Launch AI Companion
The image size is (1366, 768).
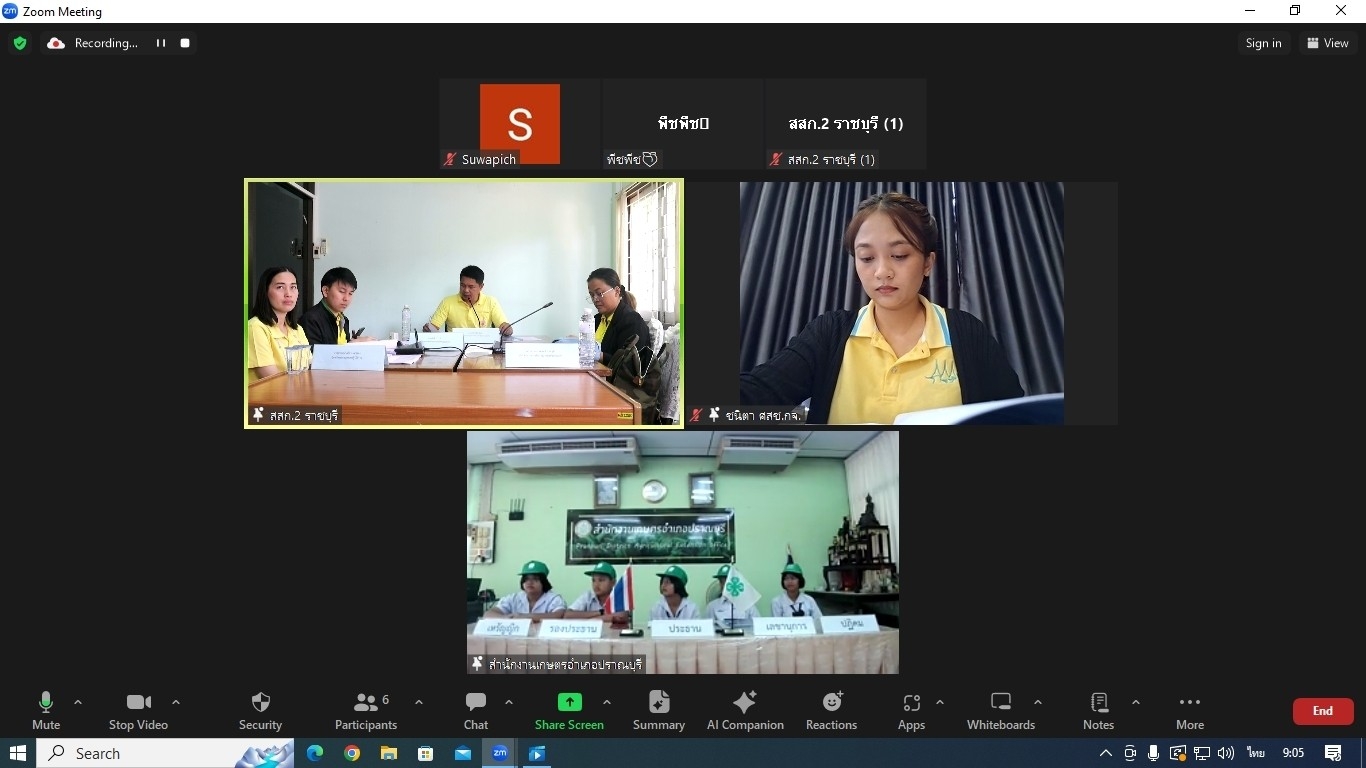point(745,710)
